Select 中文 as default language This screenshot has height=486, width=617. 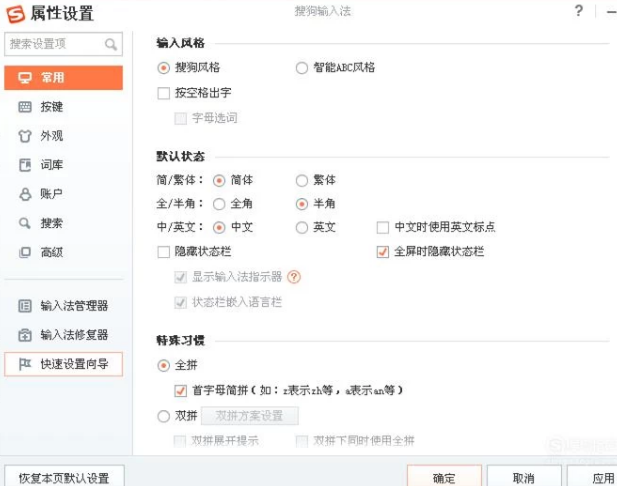(x=219, y=227)
